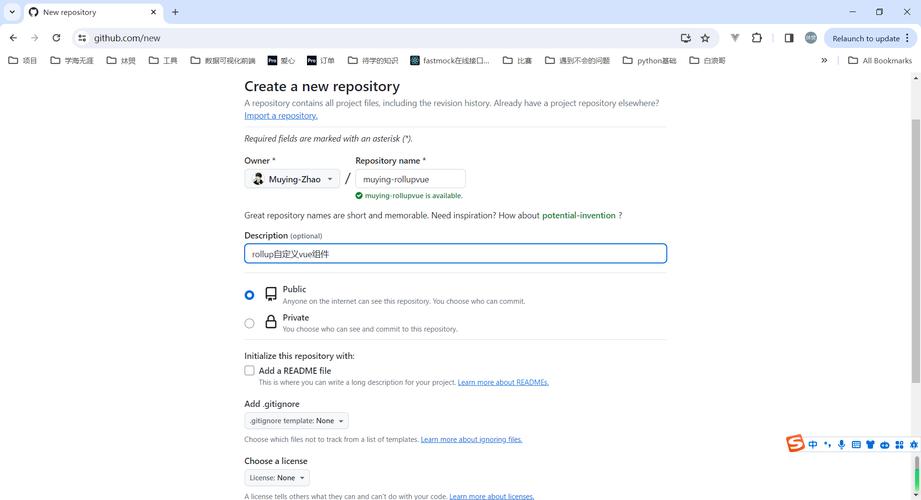The width and height of the screenshot is (921, 500).
Task: Open the python基础 bookmark folder
Action: [x=649, y=60]
